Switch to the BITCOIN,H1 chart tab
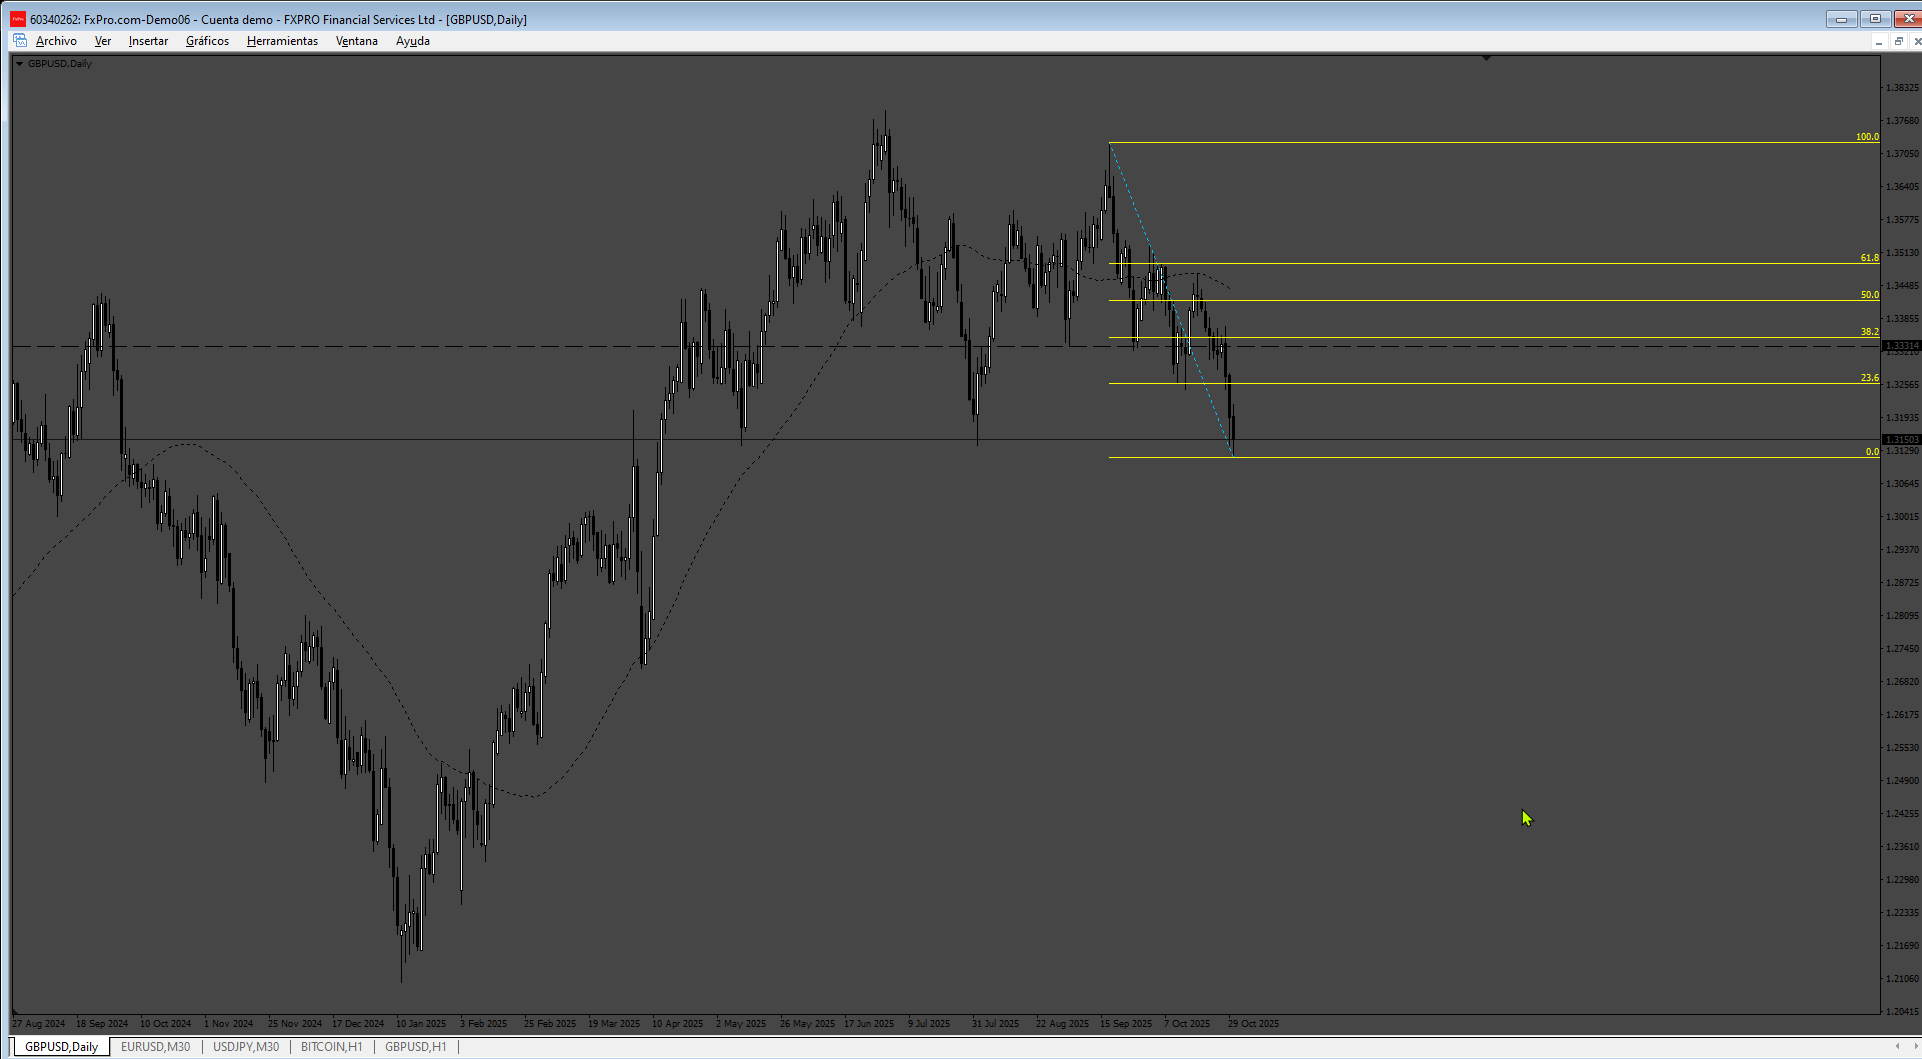1922x1059 pixels. 331,1047
